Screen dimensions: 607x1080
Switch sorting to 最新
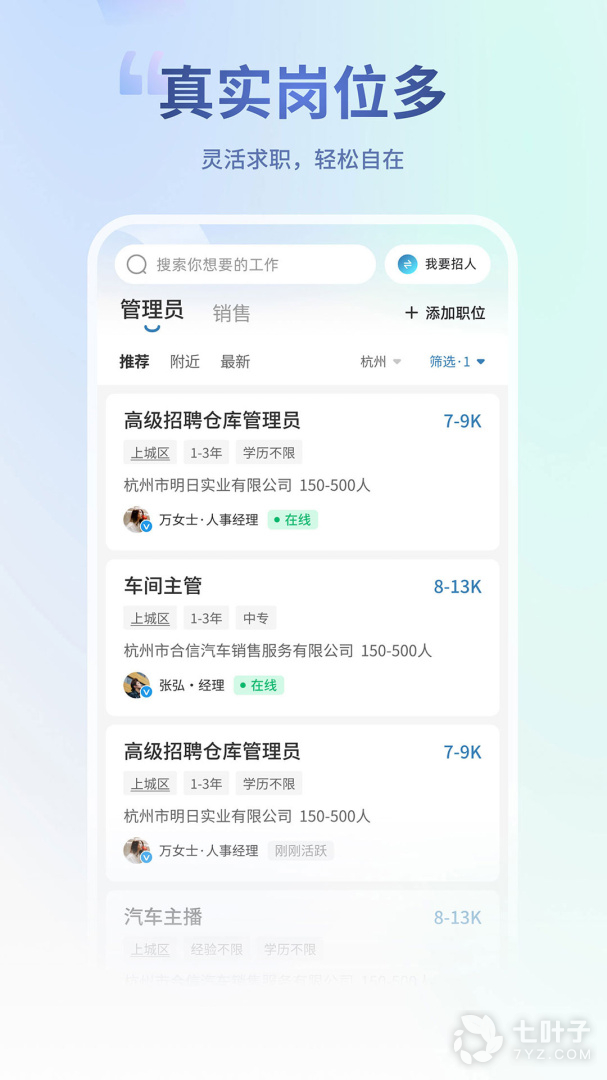pyautogui.click(x=235, y=362)
